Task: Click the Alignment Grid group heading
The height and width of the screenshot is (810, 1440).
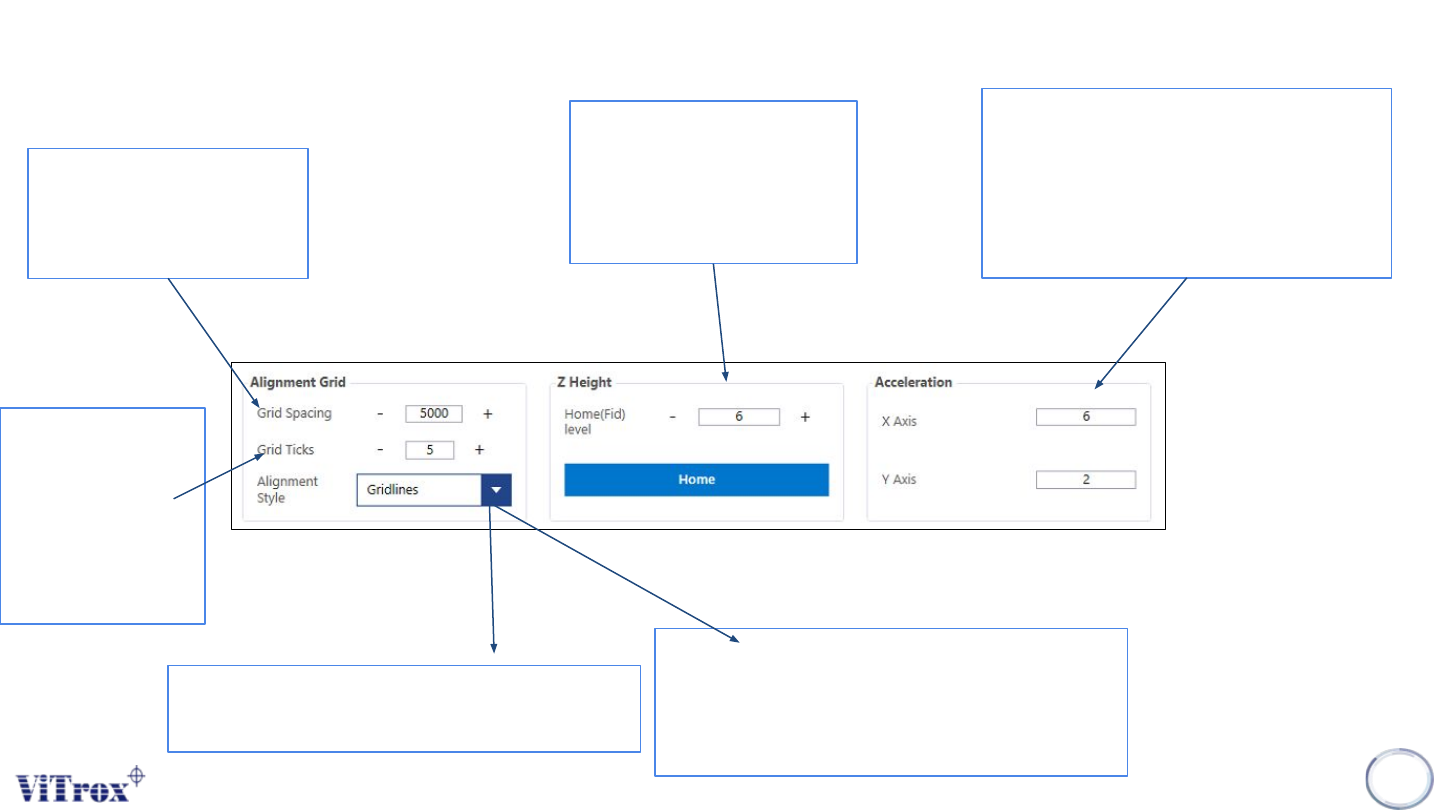Action: pos(298,382)
